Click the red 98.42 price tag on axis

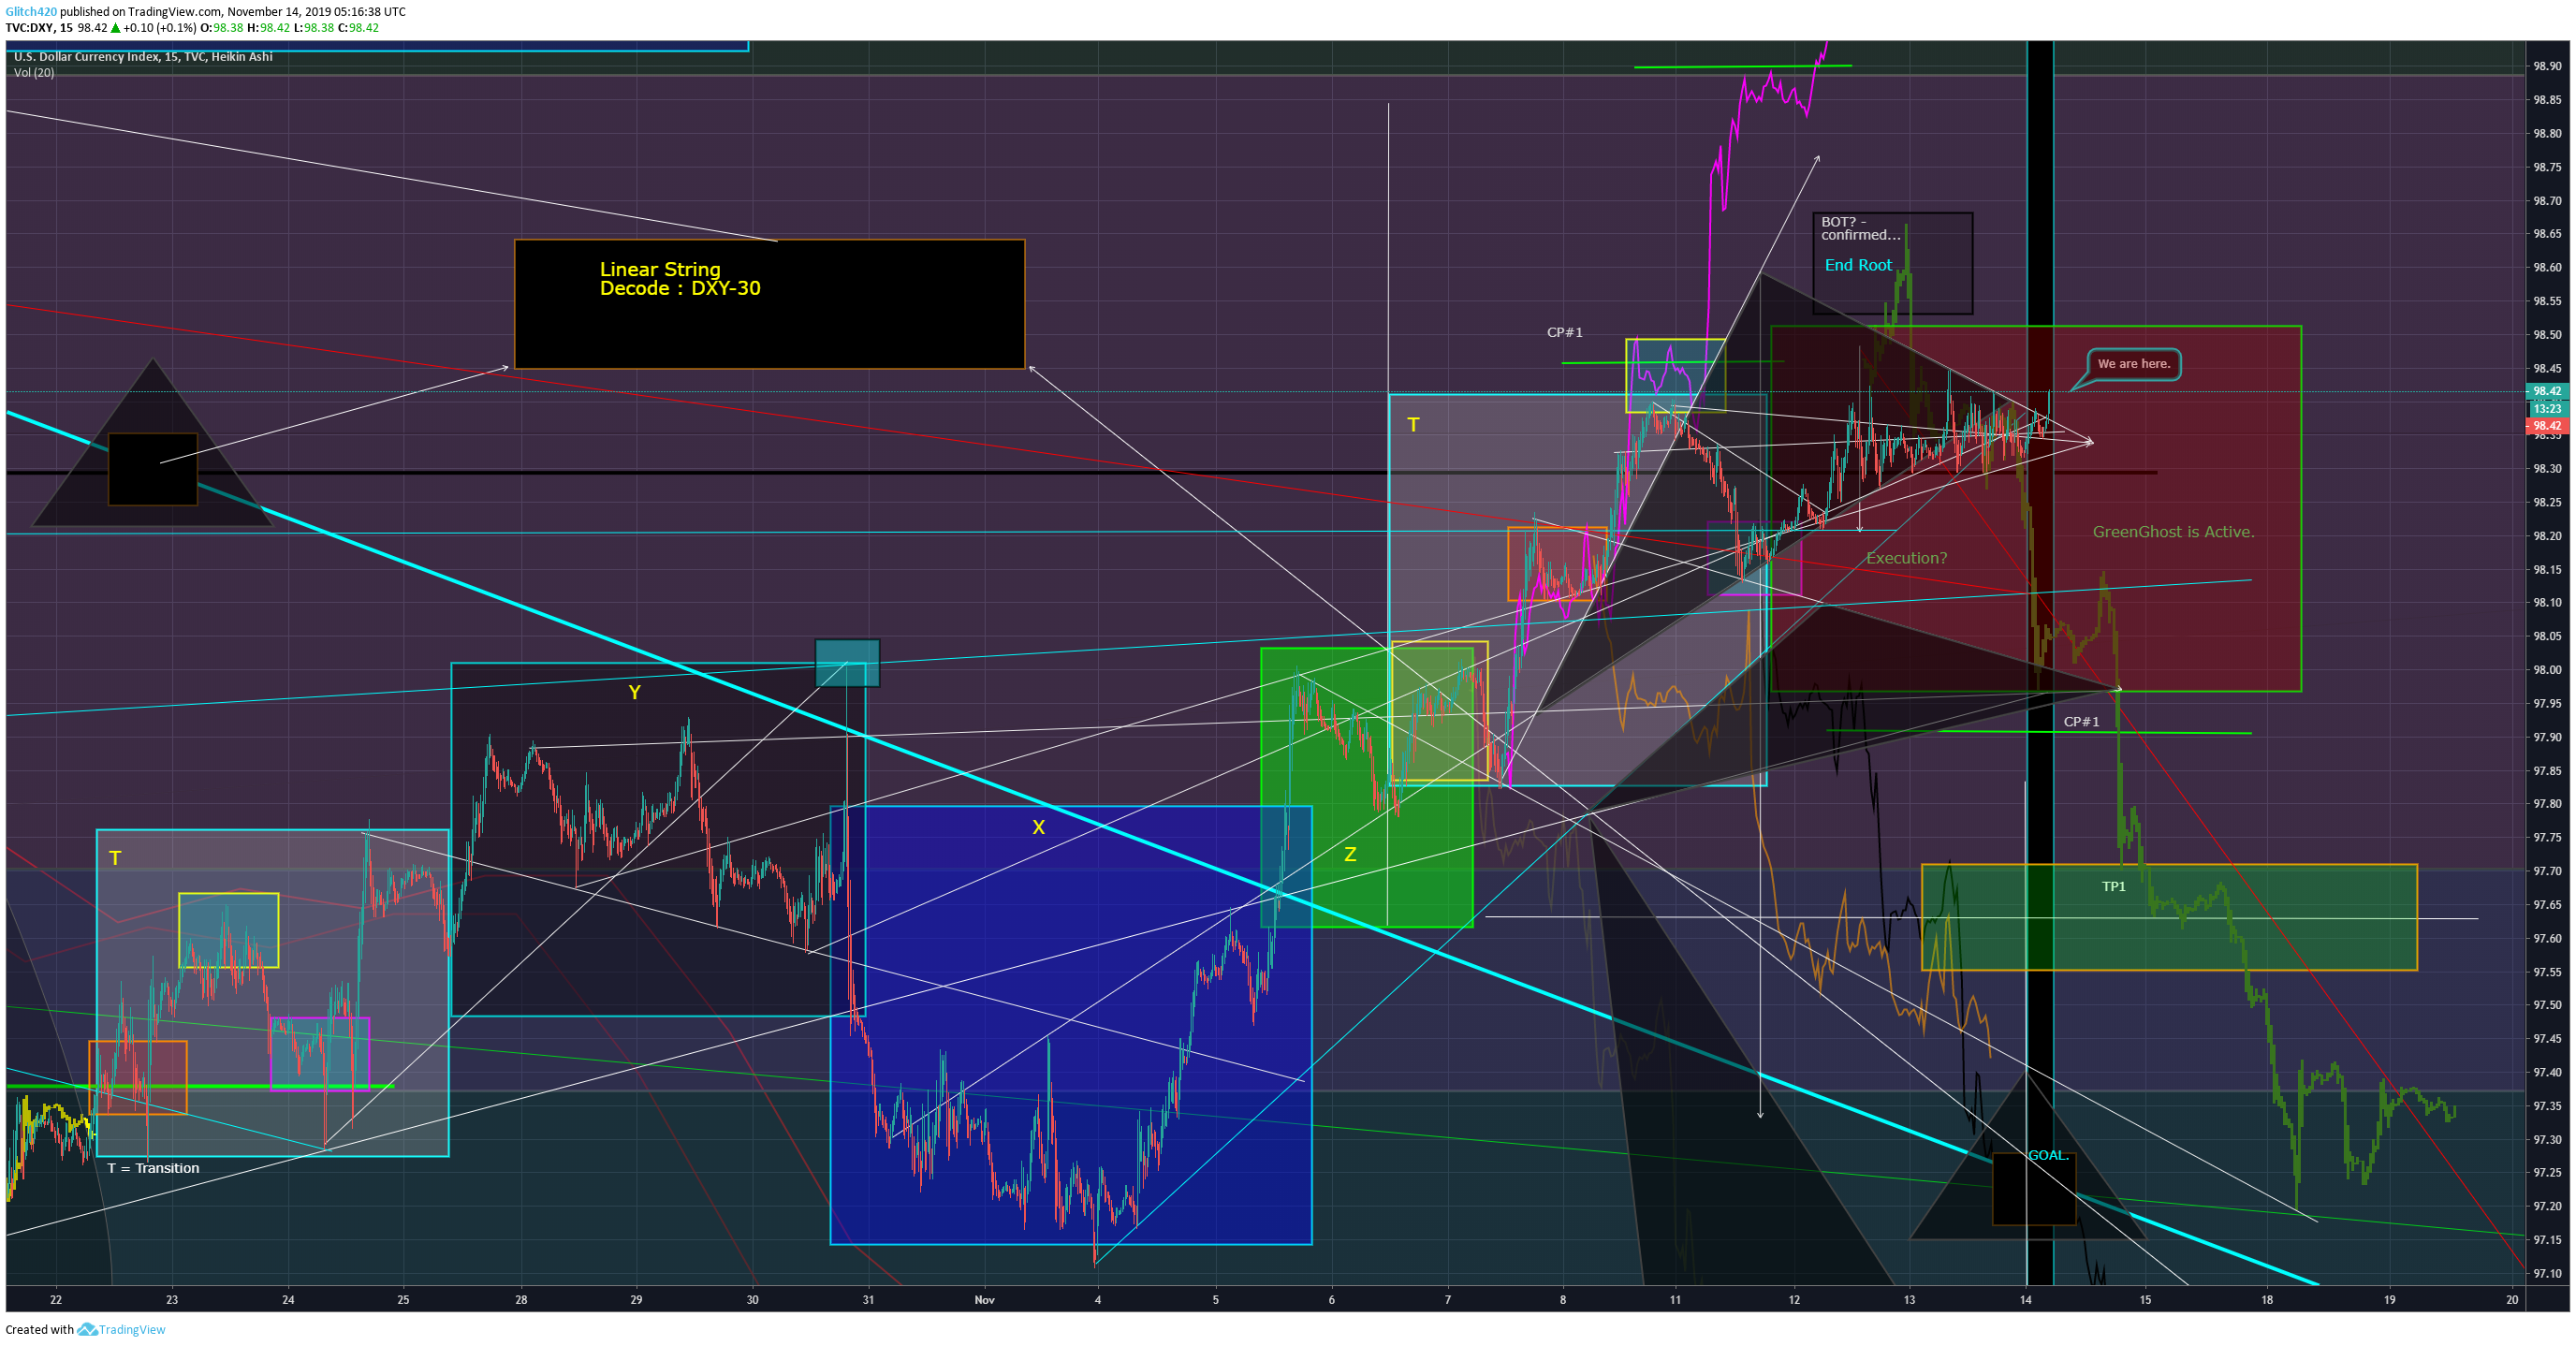coord(2546,426)
